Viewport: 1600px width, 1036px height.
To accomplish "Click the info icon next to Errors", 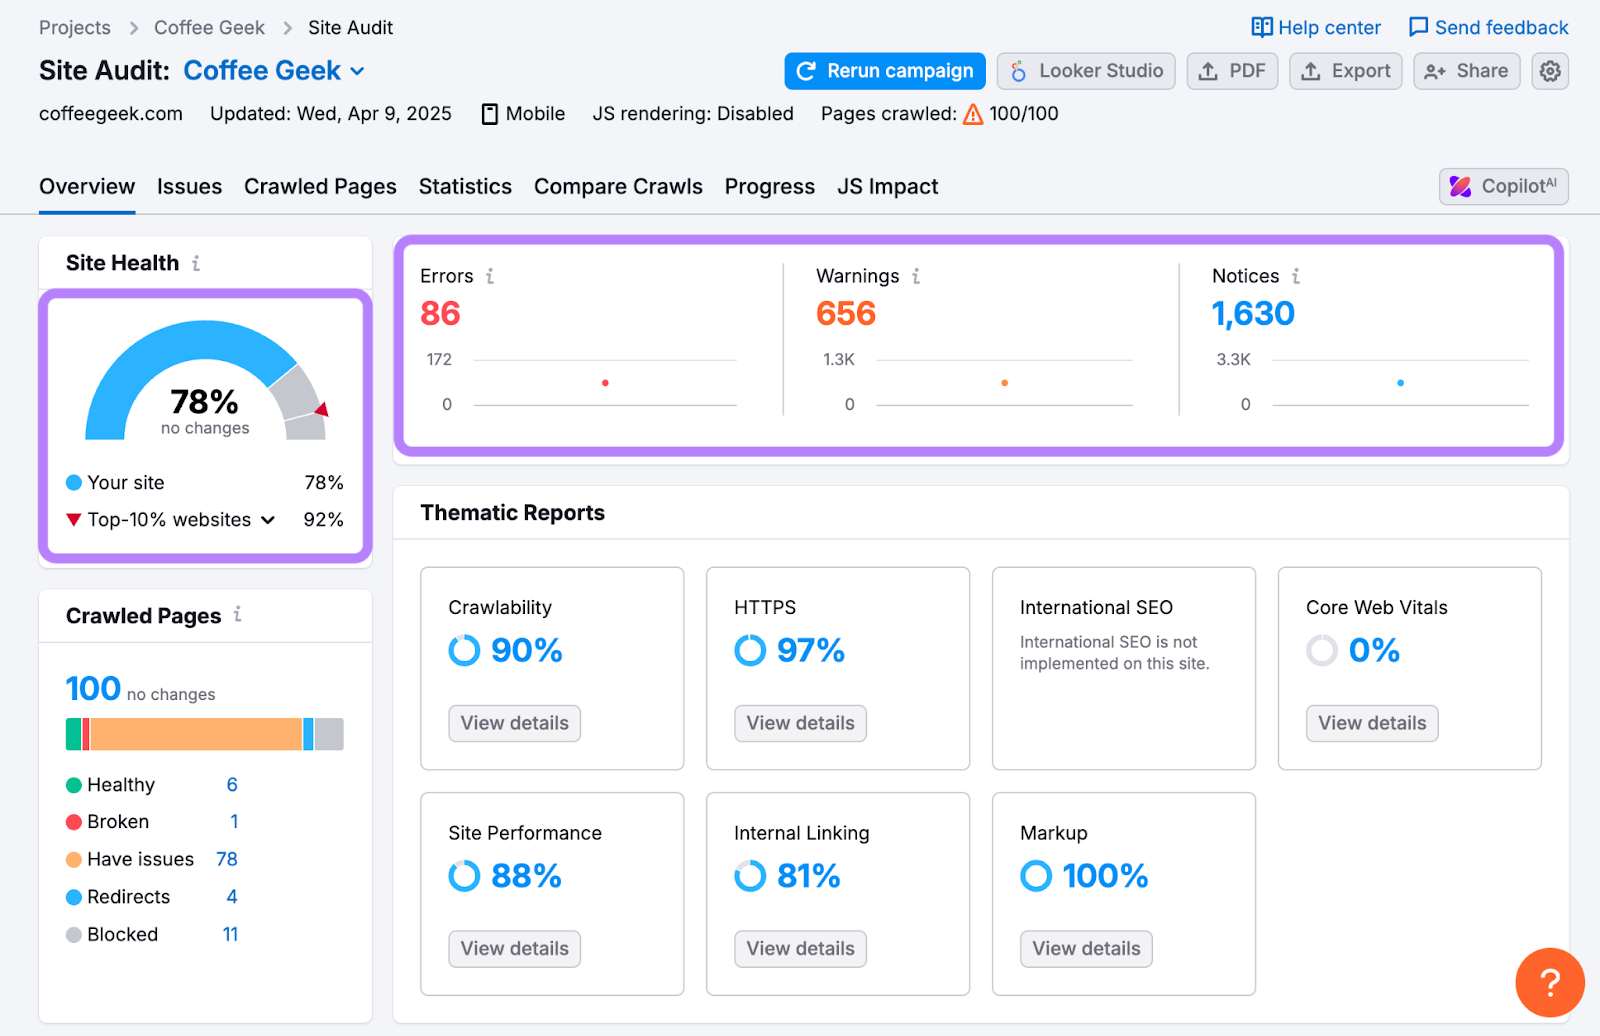I will click(x=490, y=276).
